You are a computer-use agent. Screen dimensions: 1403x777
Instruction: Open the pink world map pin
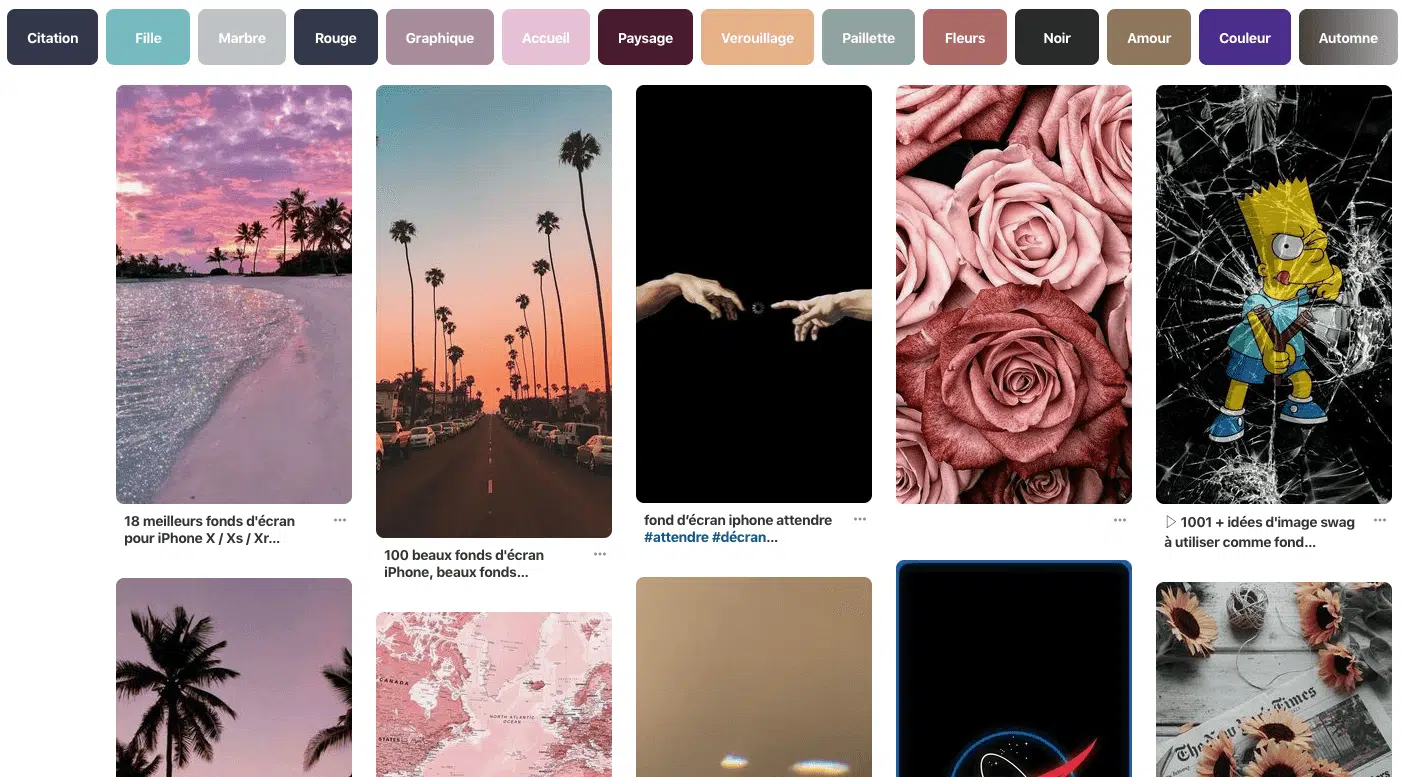(x=494, y=694)
